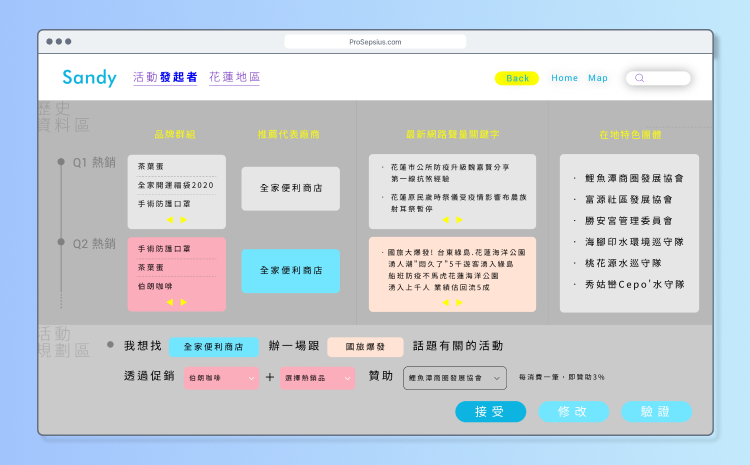
Task: Click left yellow arrow under peach news card
Action: [445, 301]
